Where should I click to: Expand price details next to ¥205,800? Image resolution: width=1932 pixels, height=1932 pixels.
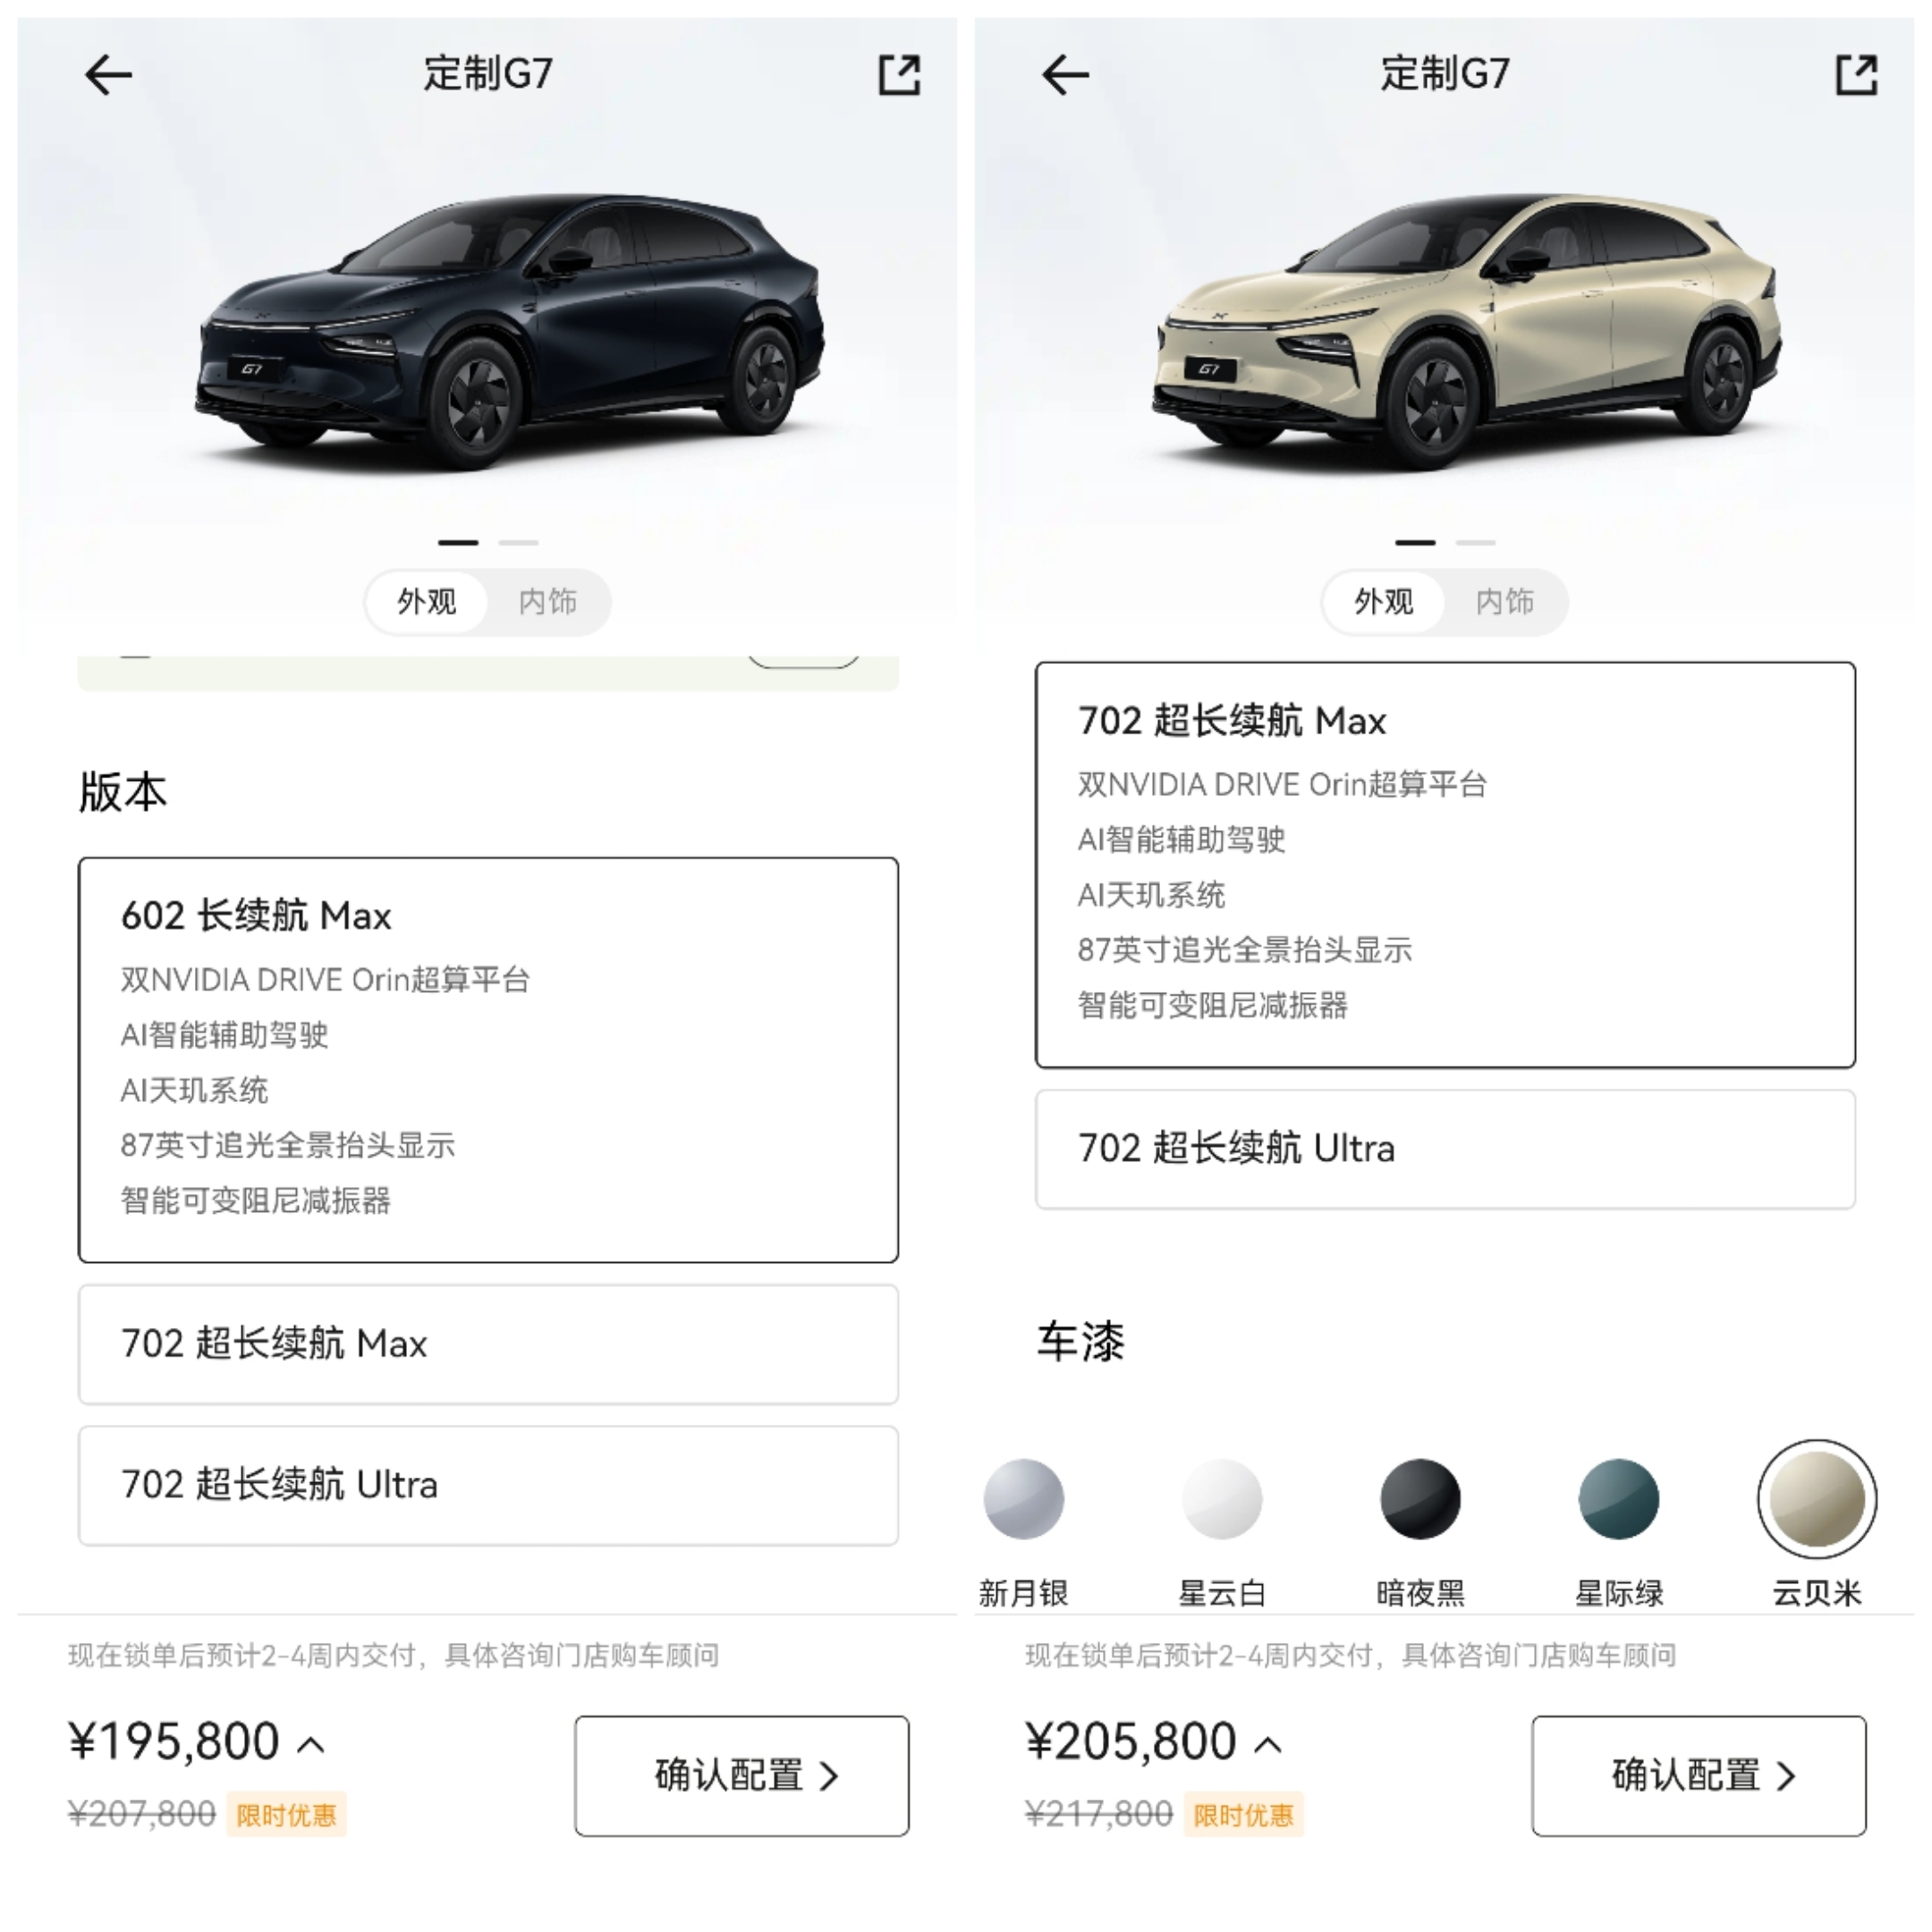coord(1268,1745)
